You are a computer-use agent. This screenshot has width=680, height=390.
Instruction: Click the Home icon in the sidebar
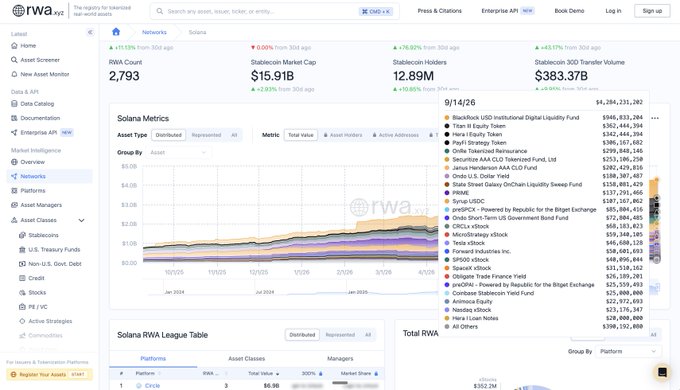(14, 46)
